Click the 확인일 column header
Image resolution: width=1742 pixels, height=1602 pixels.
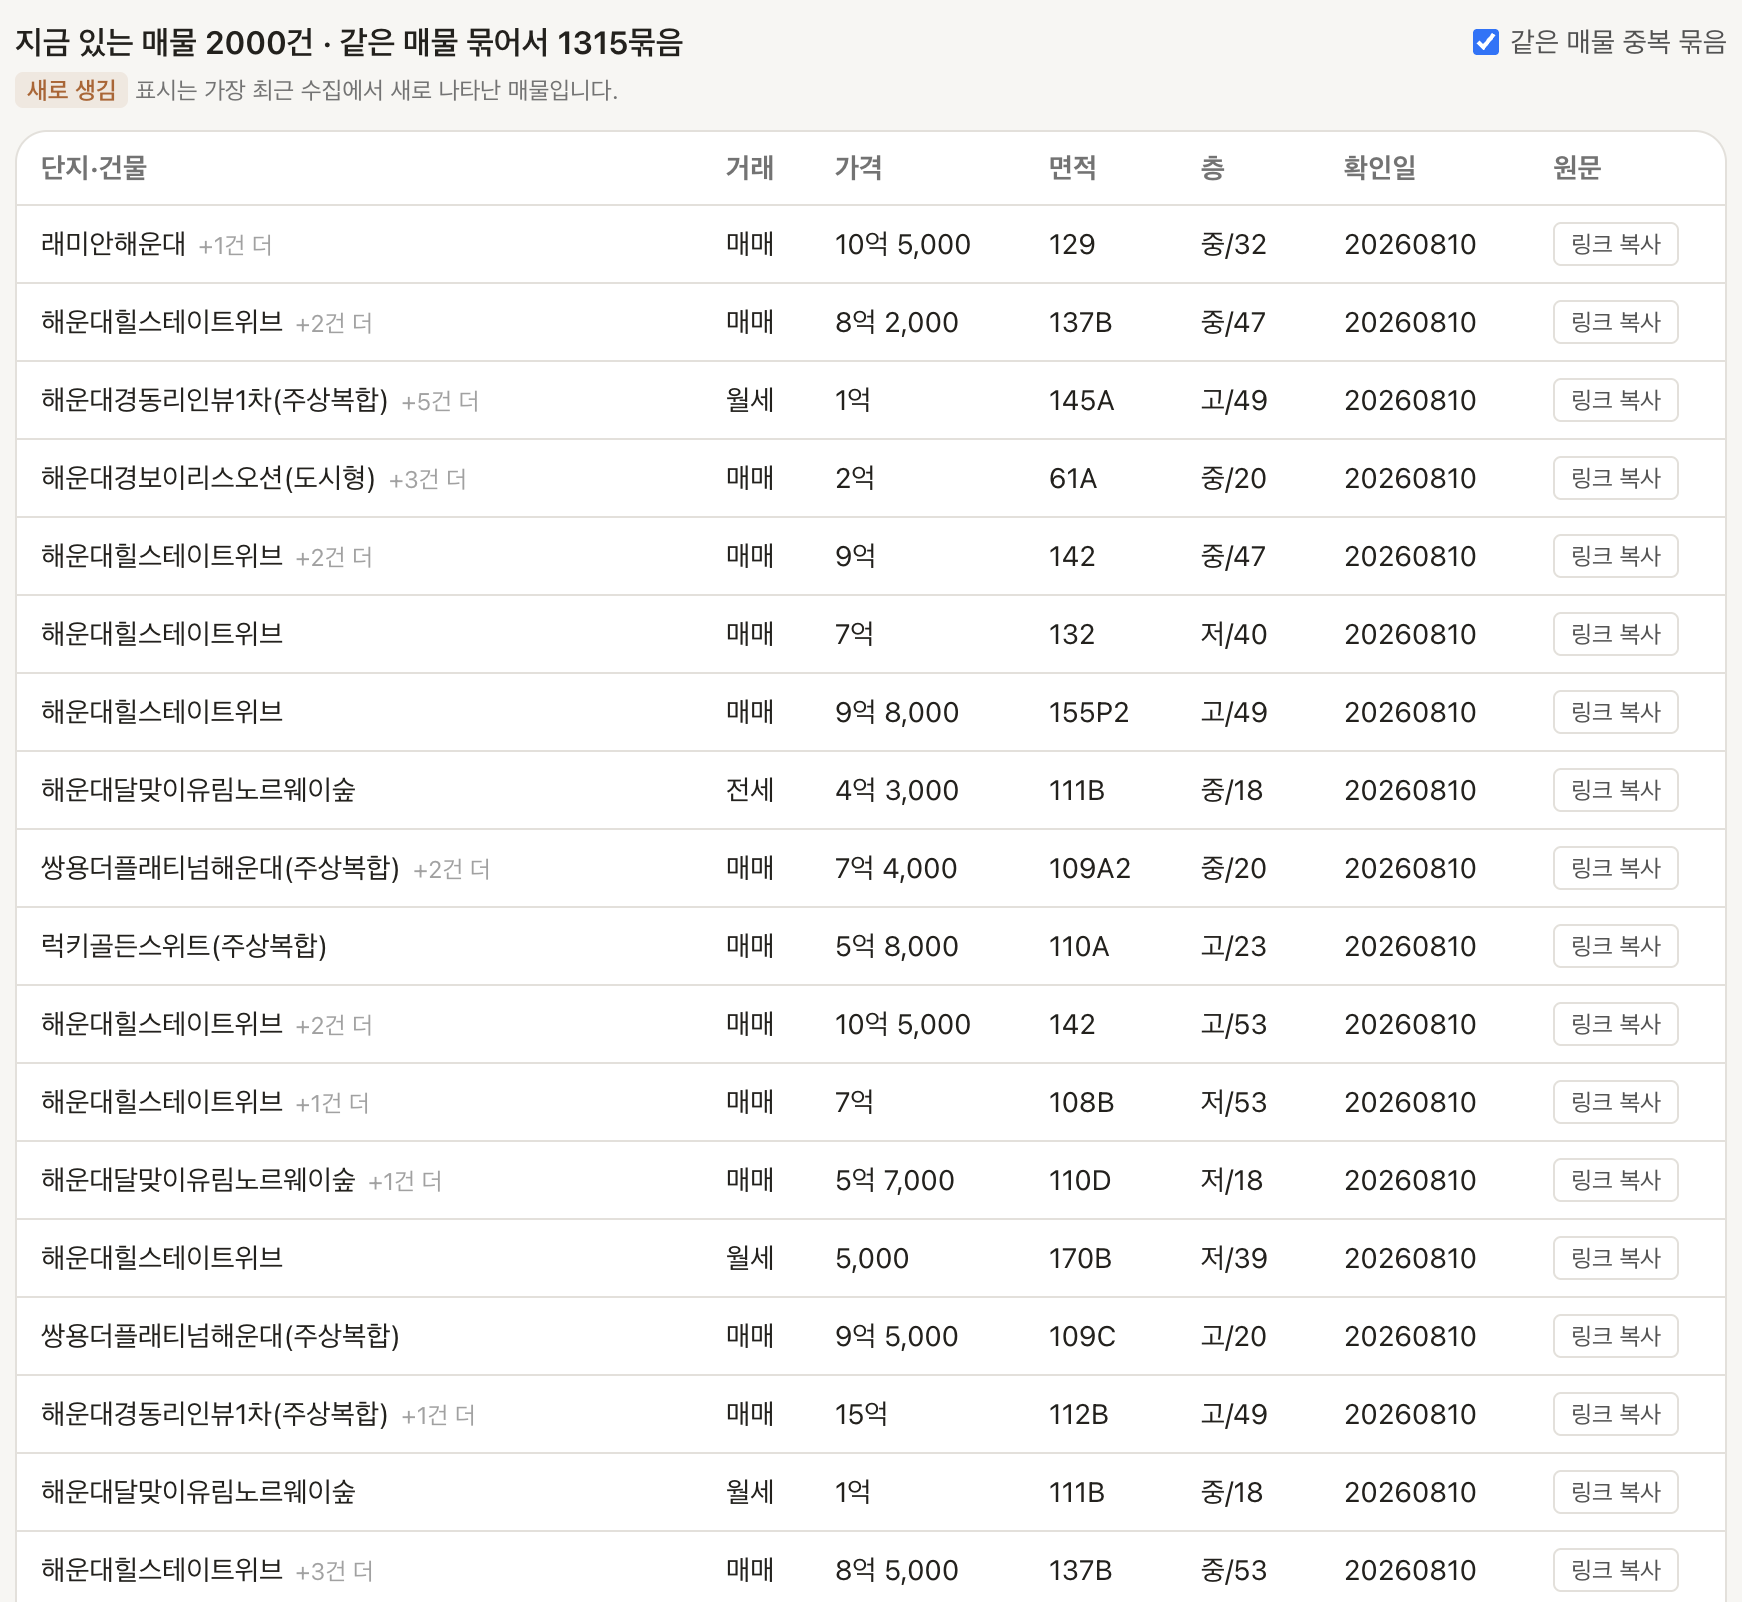pos(1380,168)
